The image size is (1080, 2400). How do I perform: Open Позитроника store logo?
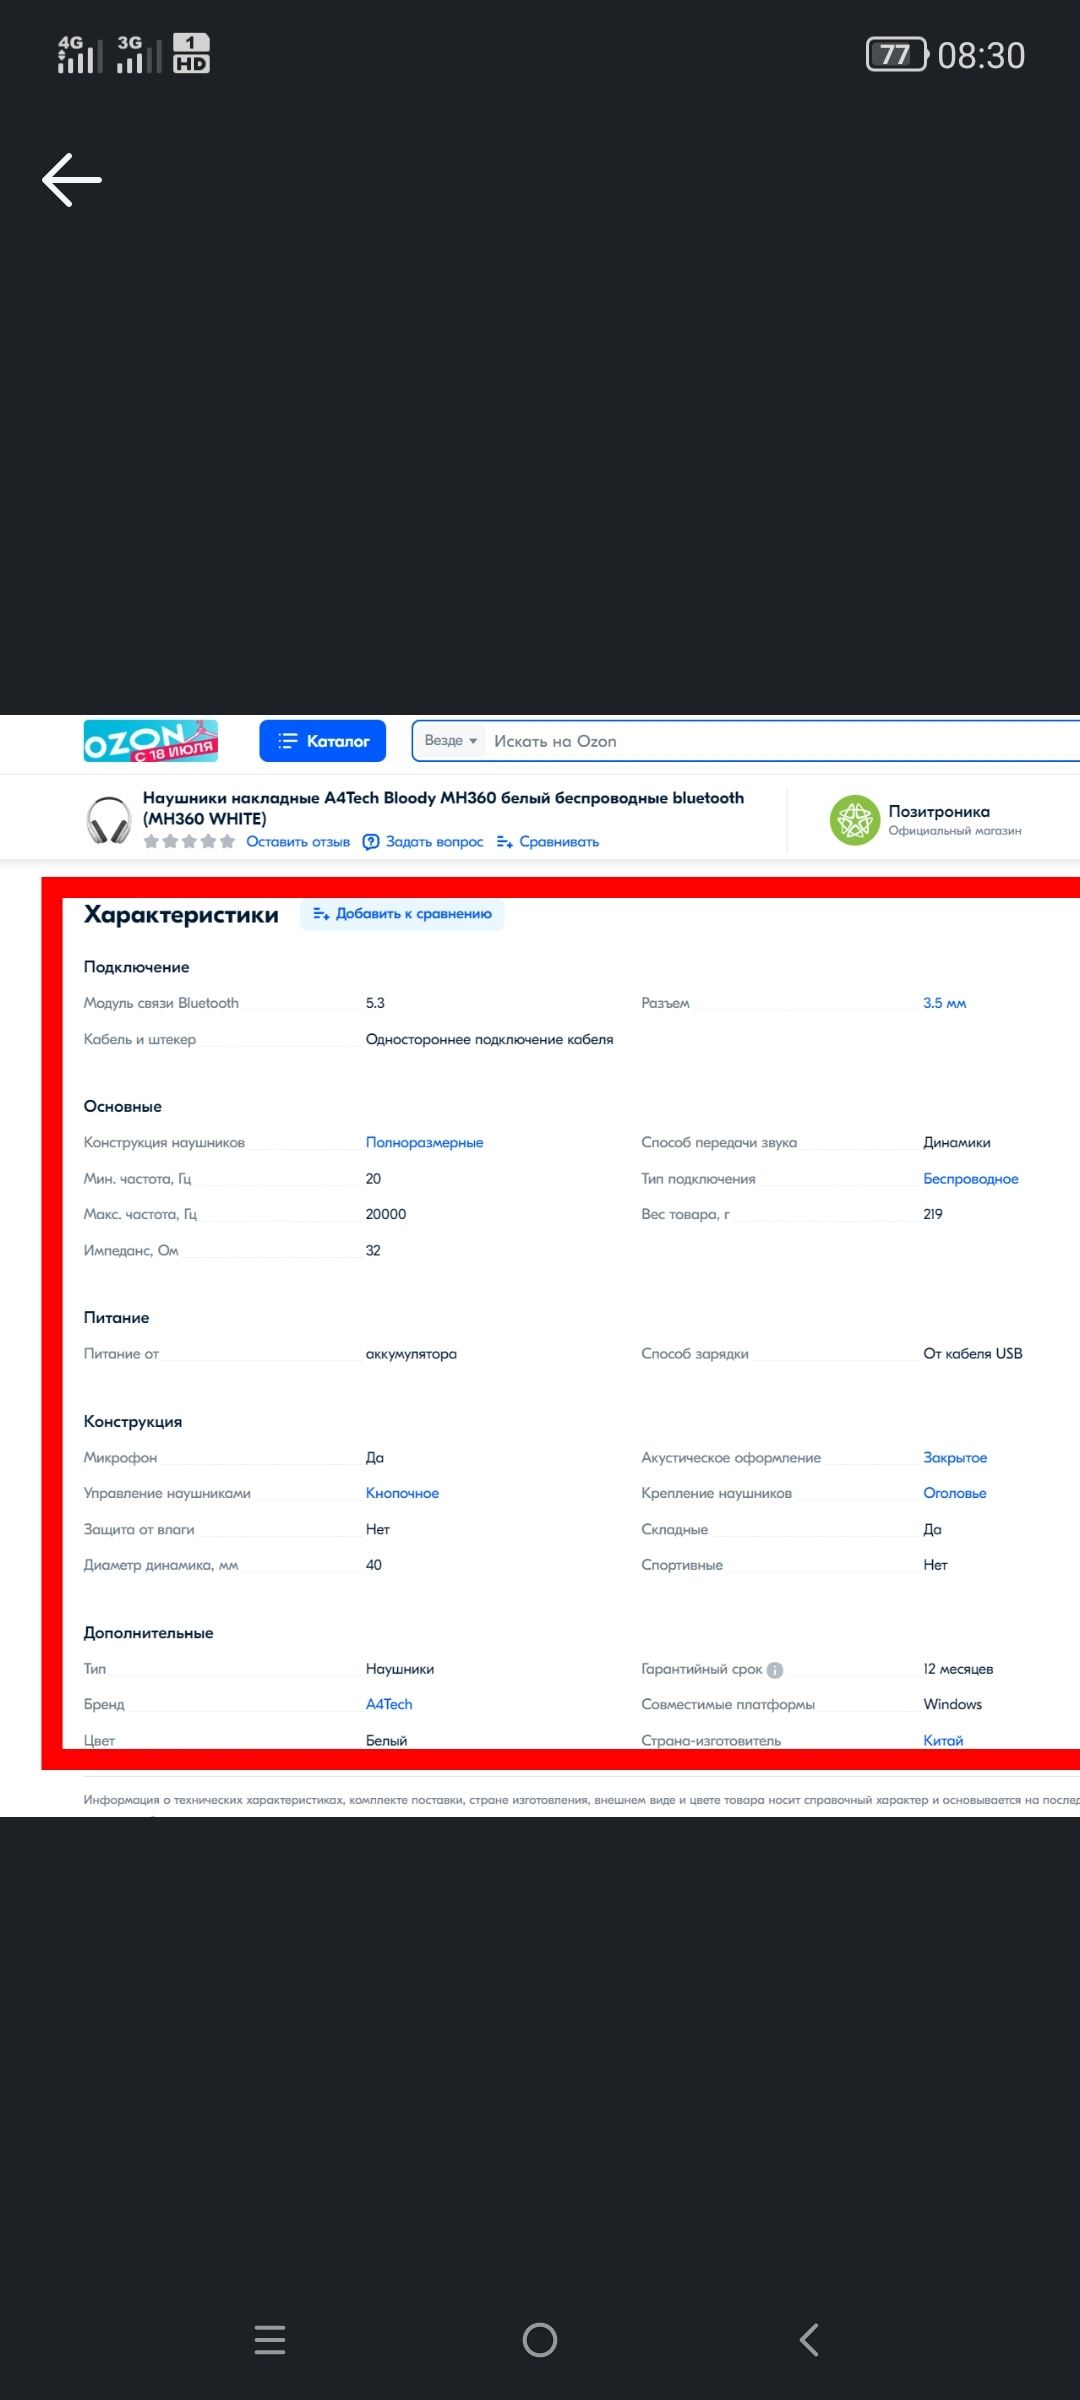[x=855, y=820]
